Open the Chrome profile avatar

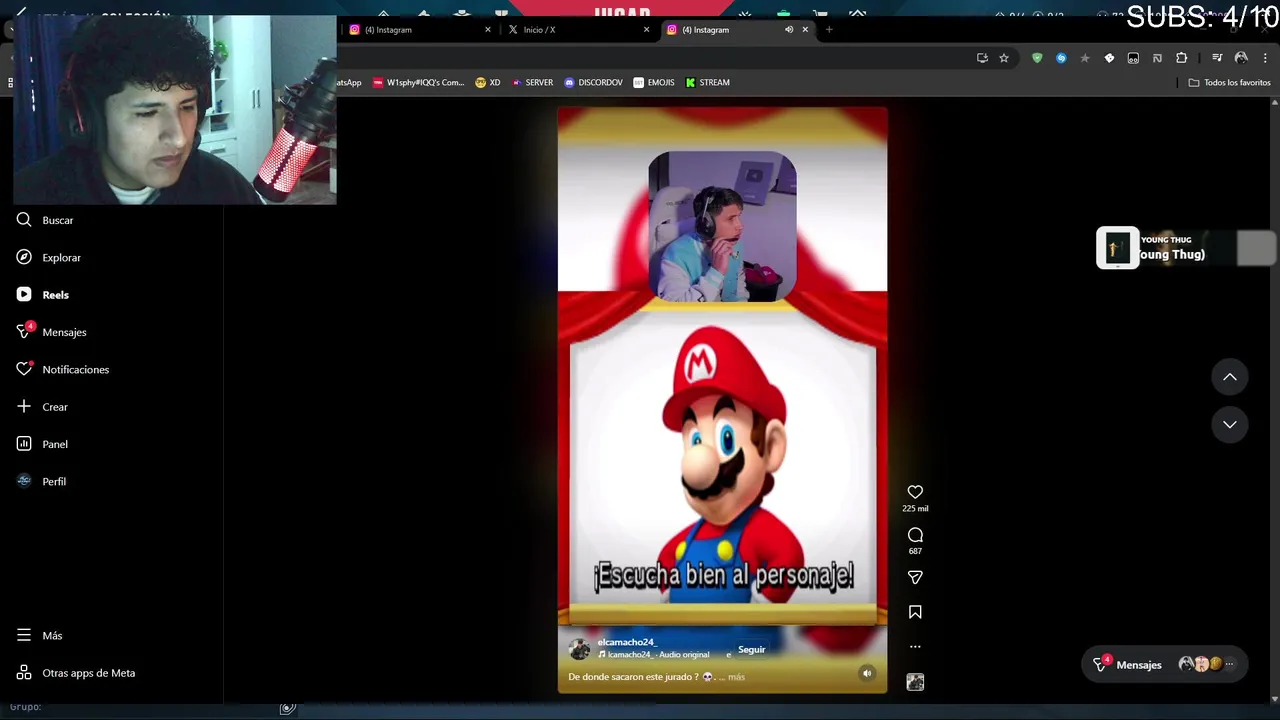(x=1241, y=58)
